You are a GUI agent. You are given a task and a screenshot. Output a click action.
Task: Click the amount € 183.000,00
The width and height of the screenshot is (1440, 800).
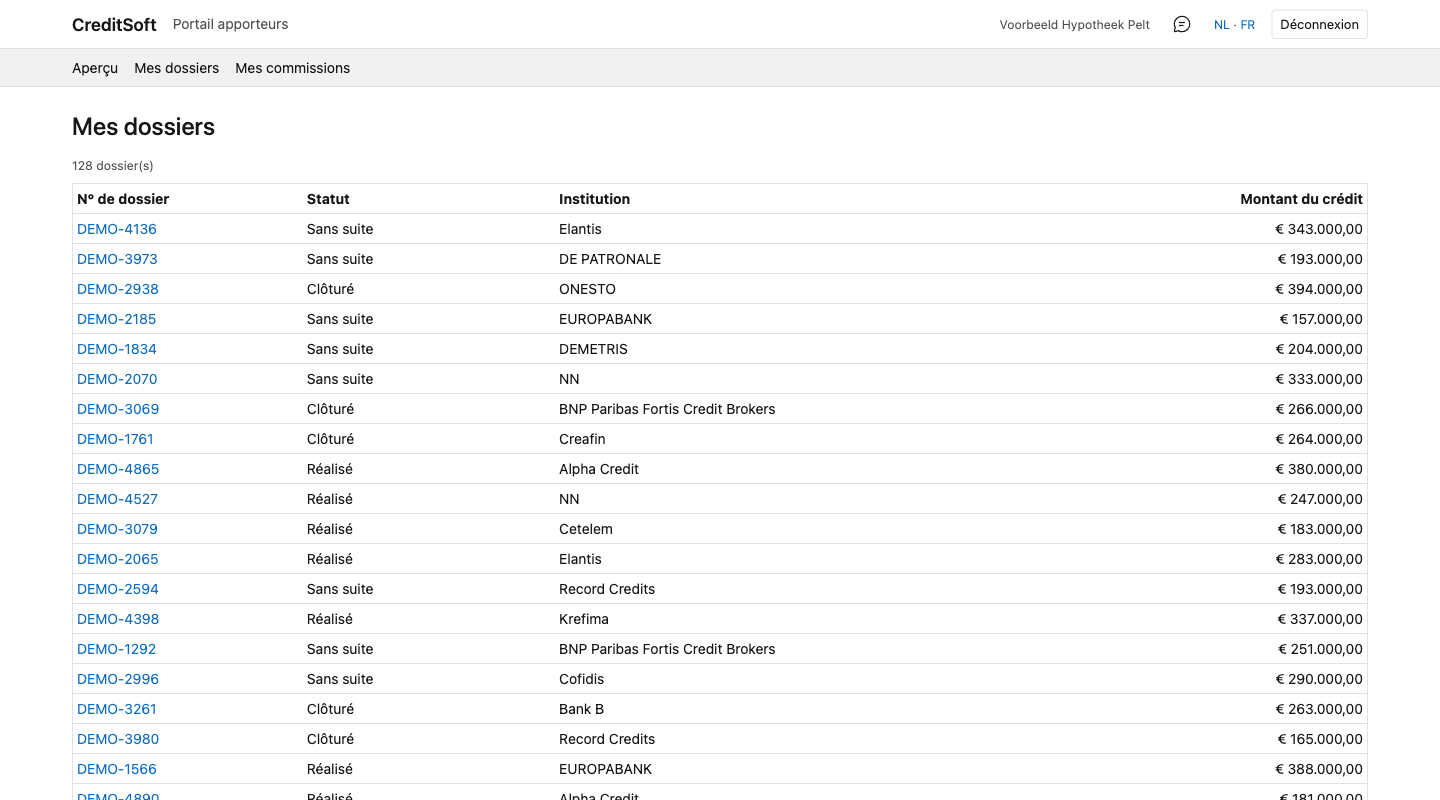[x=1320, y=529]
